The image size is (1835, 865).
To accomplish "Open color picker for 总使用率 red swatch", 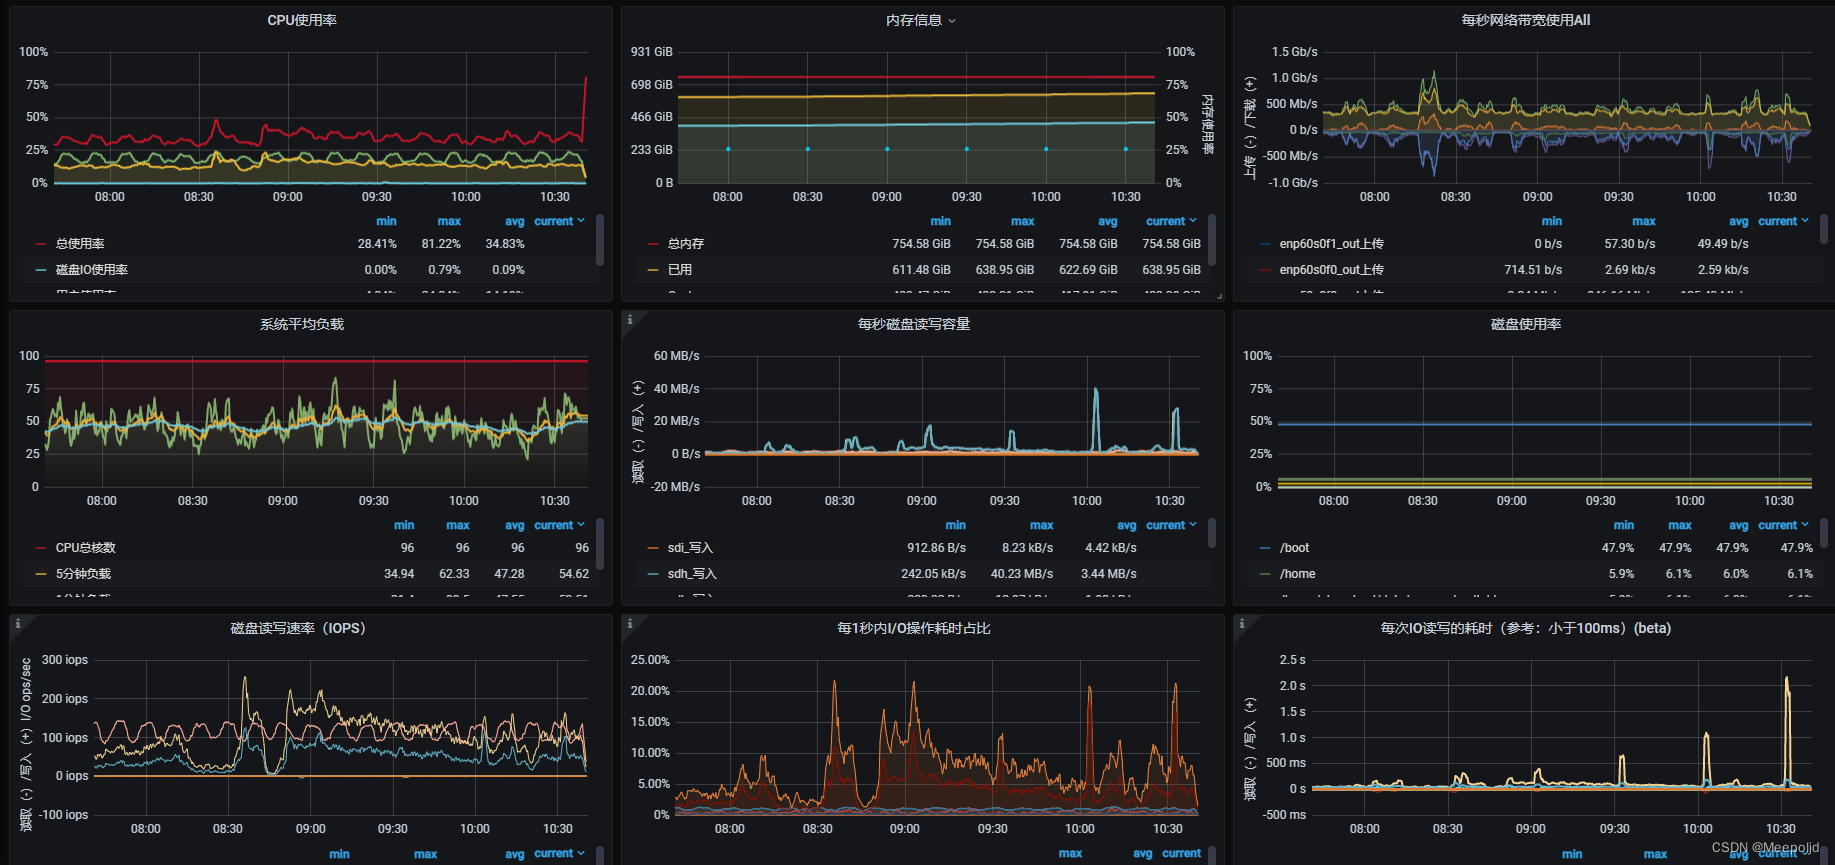I will [41, 244].
